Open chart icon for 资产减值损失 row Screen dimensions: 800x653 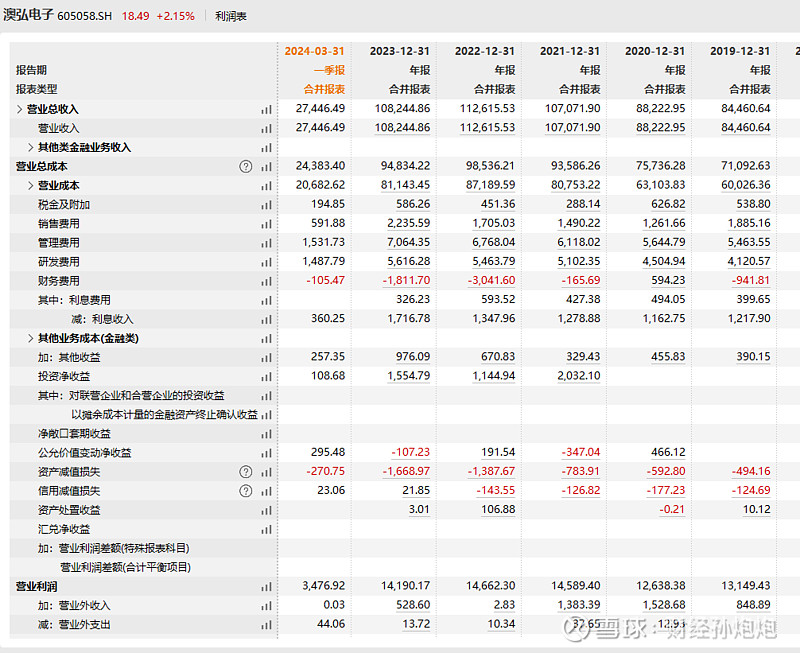pyautogui.click(x=266, y=472)
